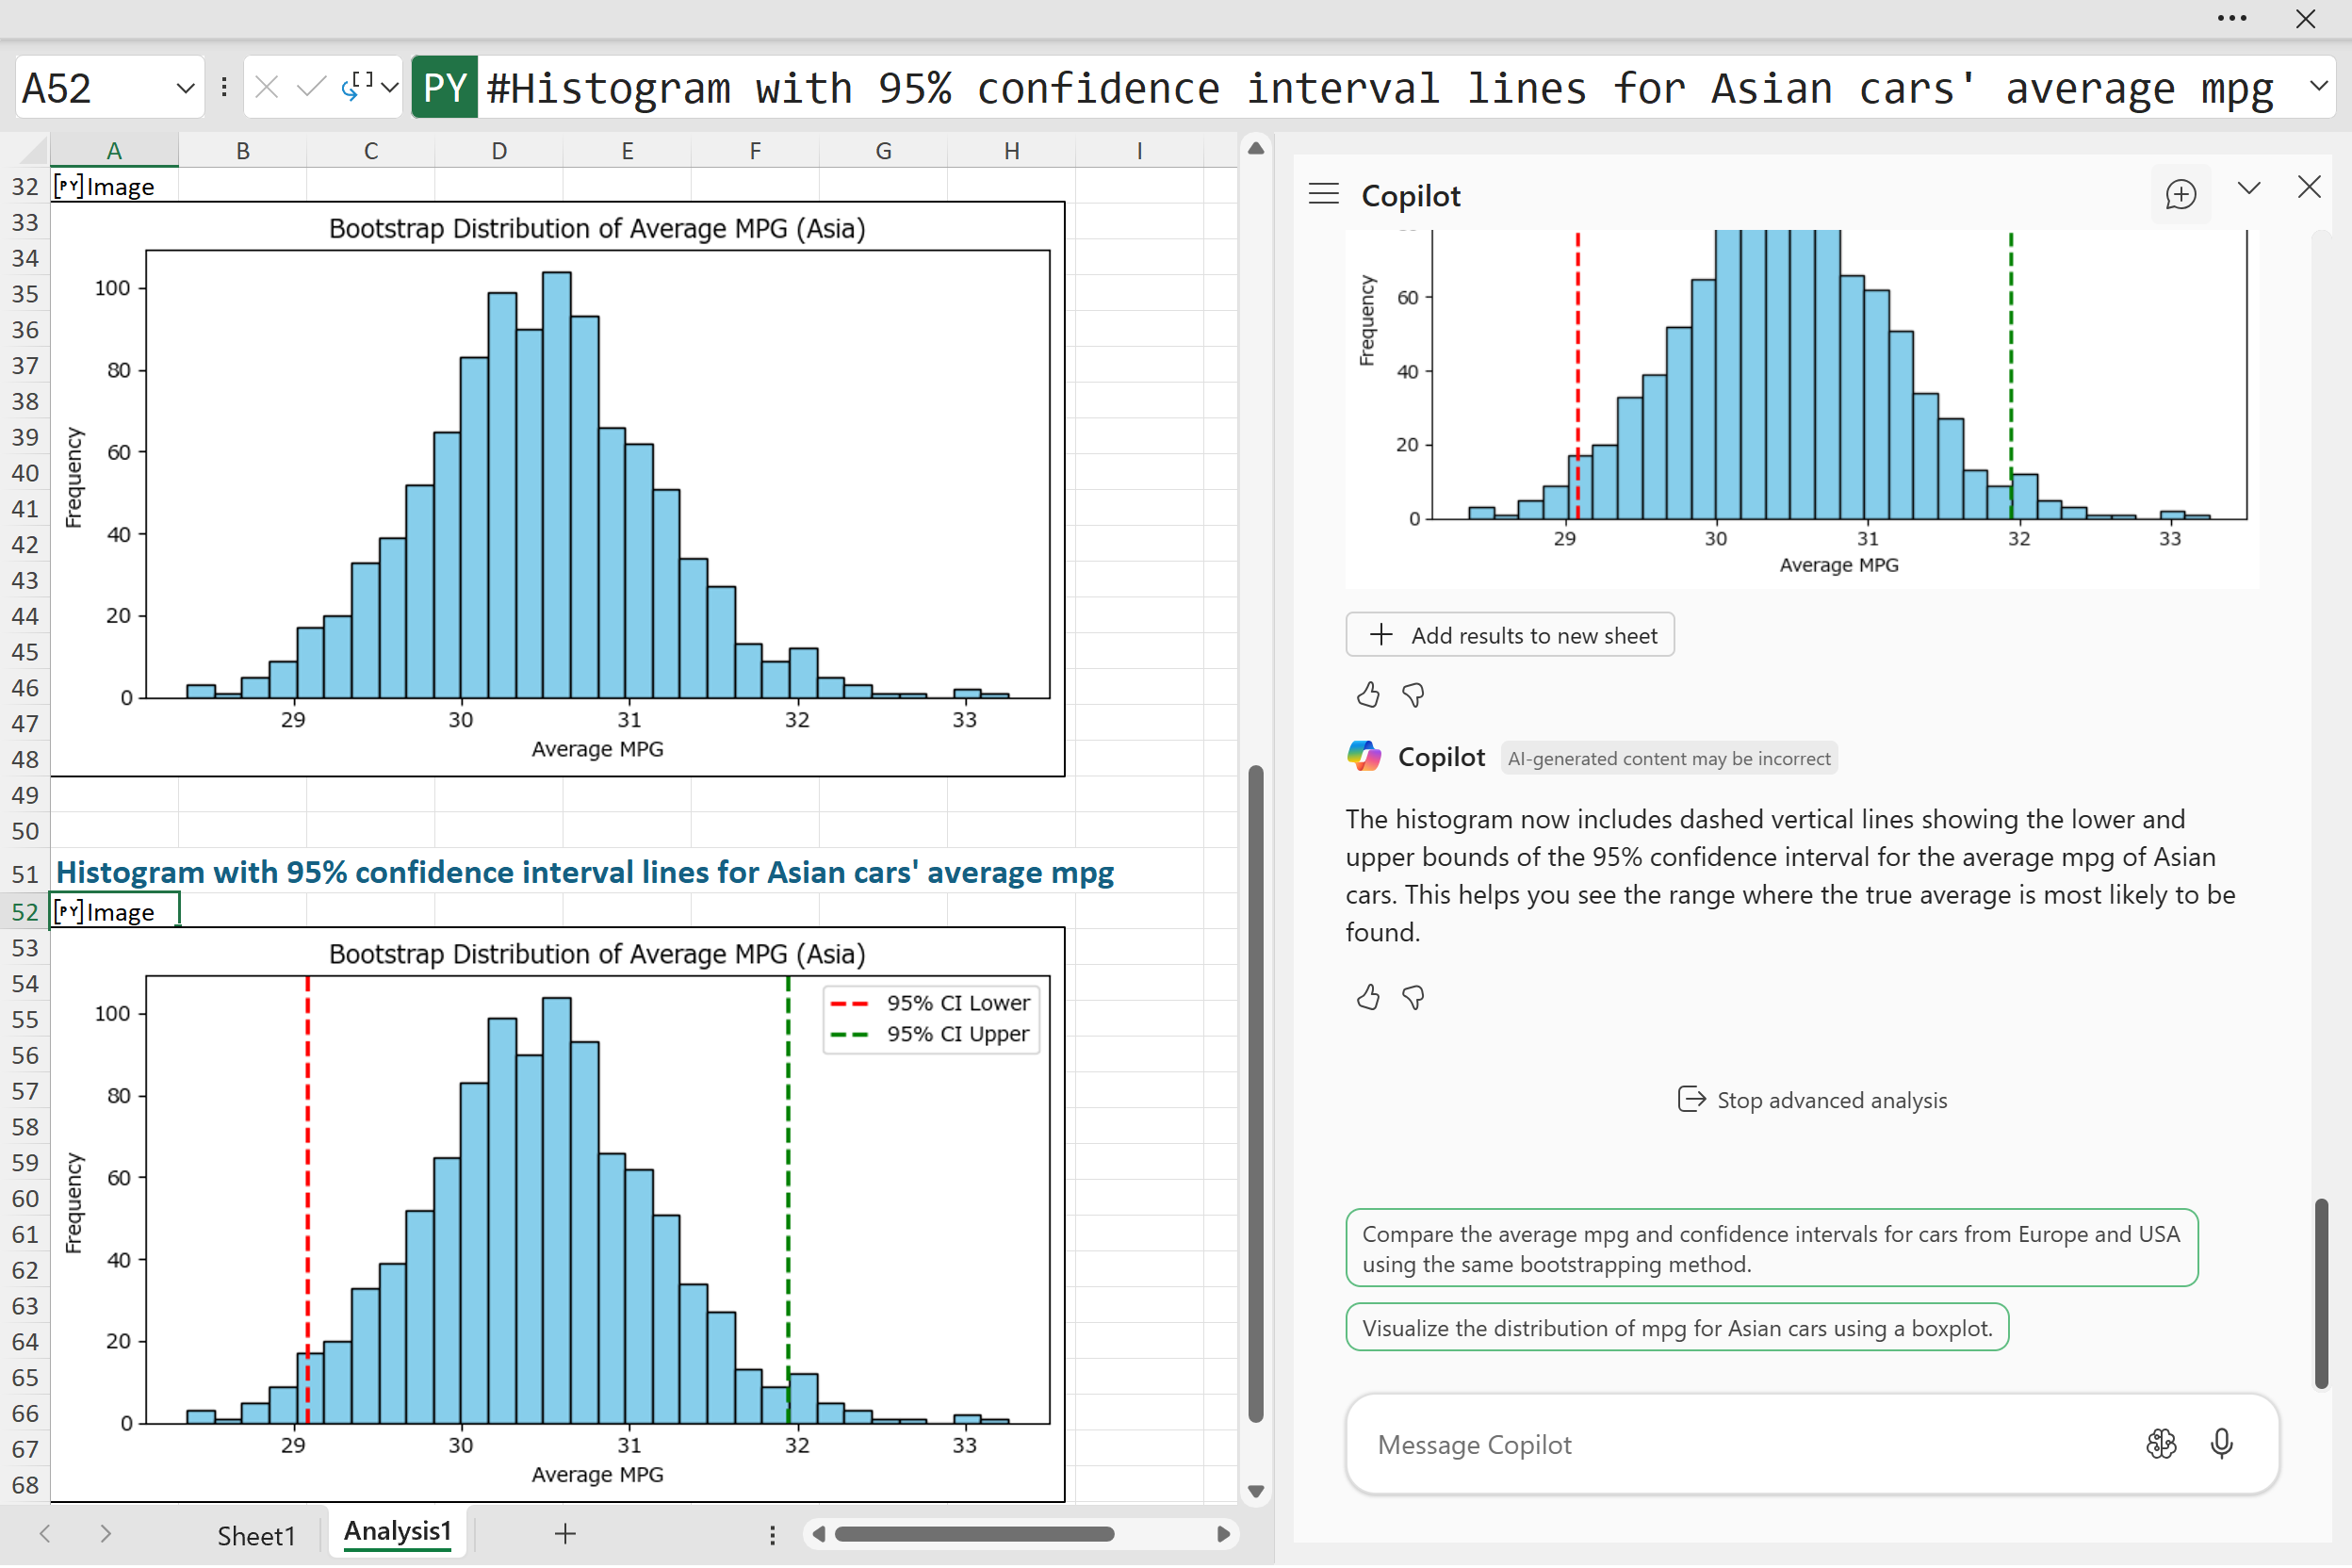Select the Analysis1 sheet tab
The height and width of the screenshot is (1568, 2352).
coord(397,1531)
